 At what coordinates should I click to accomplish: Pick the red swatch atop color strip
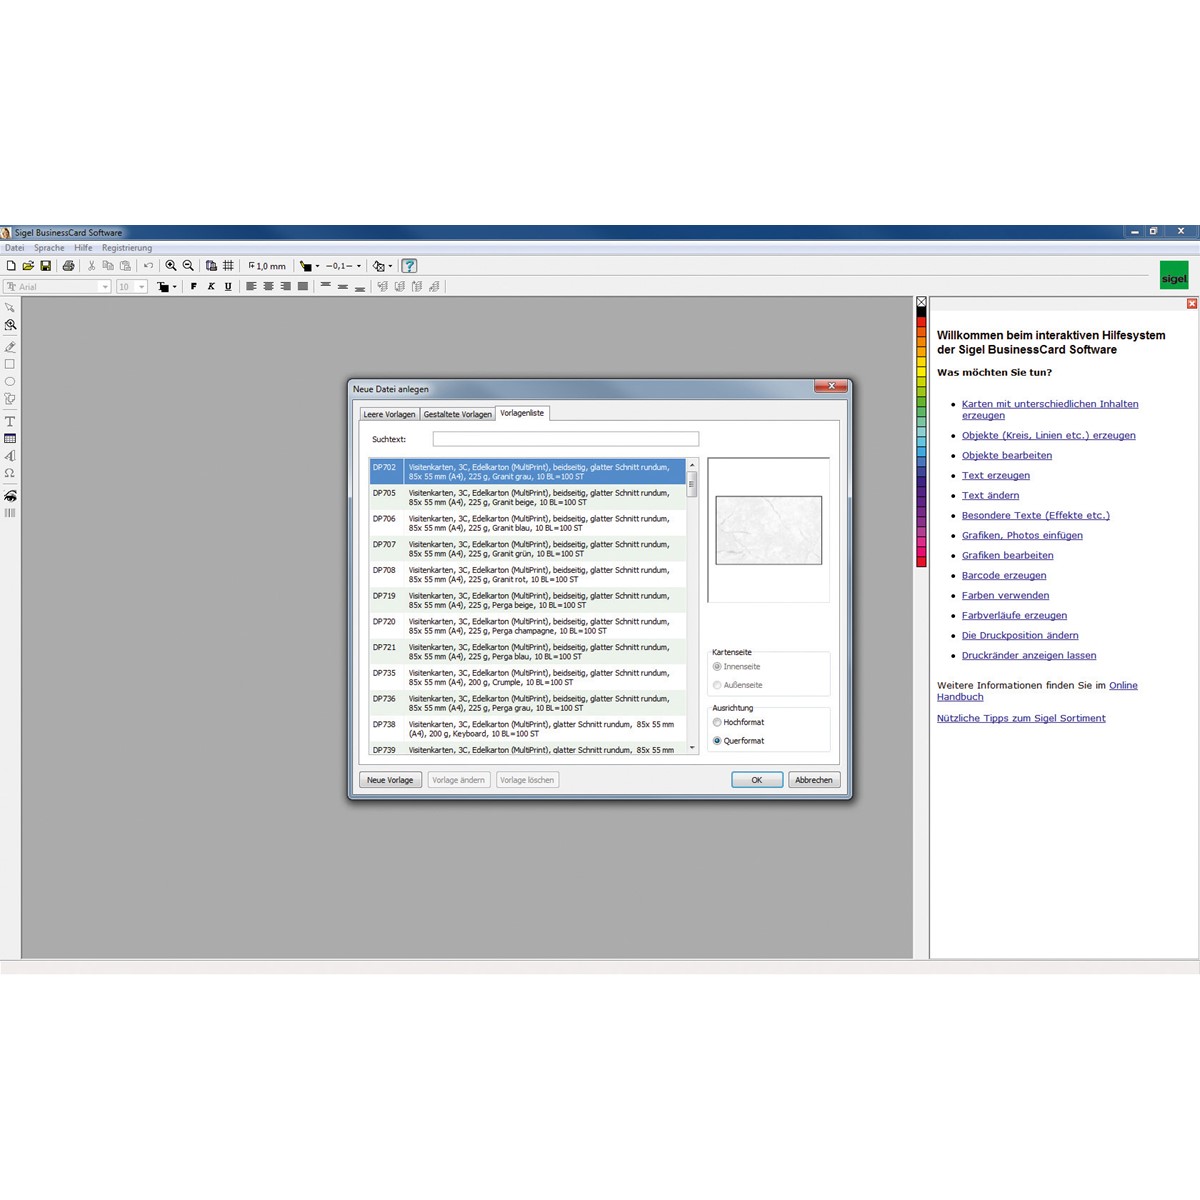point(922,323)
